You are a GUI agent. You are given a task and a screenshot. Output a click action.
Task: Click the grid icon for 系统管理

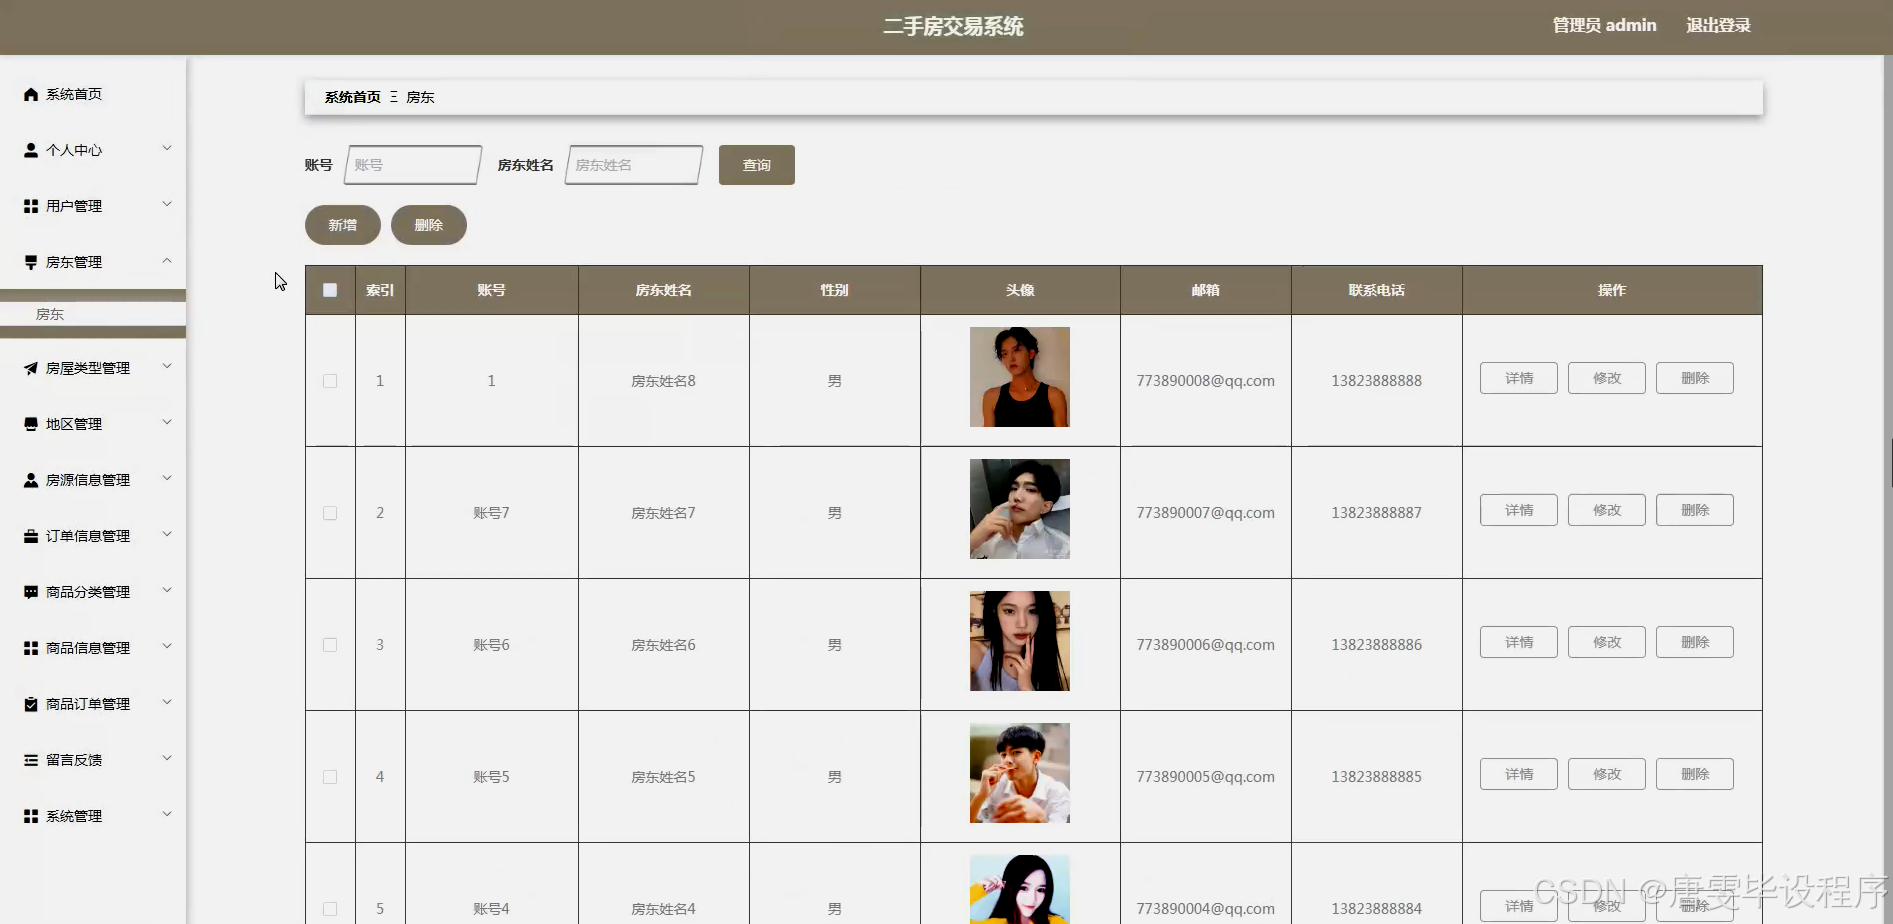31,816
